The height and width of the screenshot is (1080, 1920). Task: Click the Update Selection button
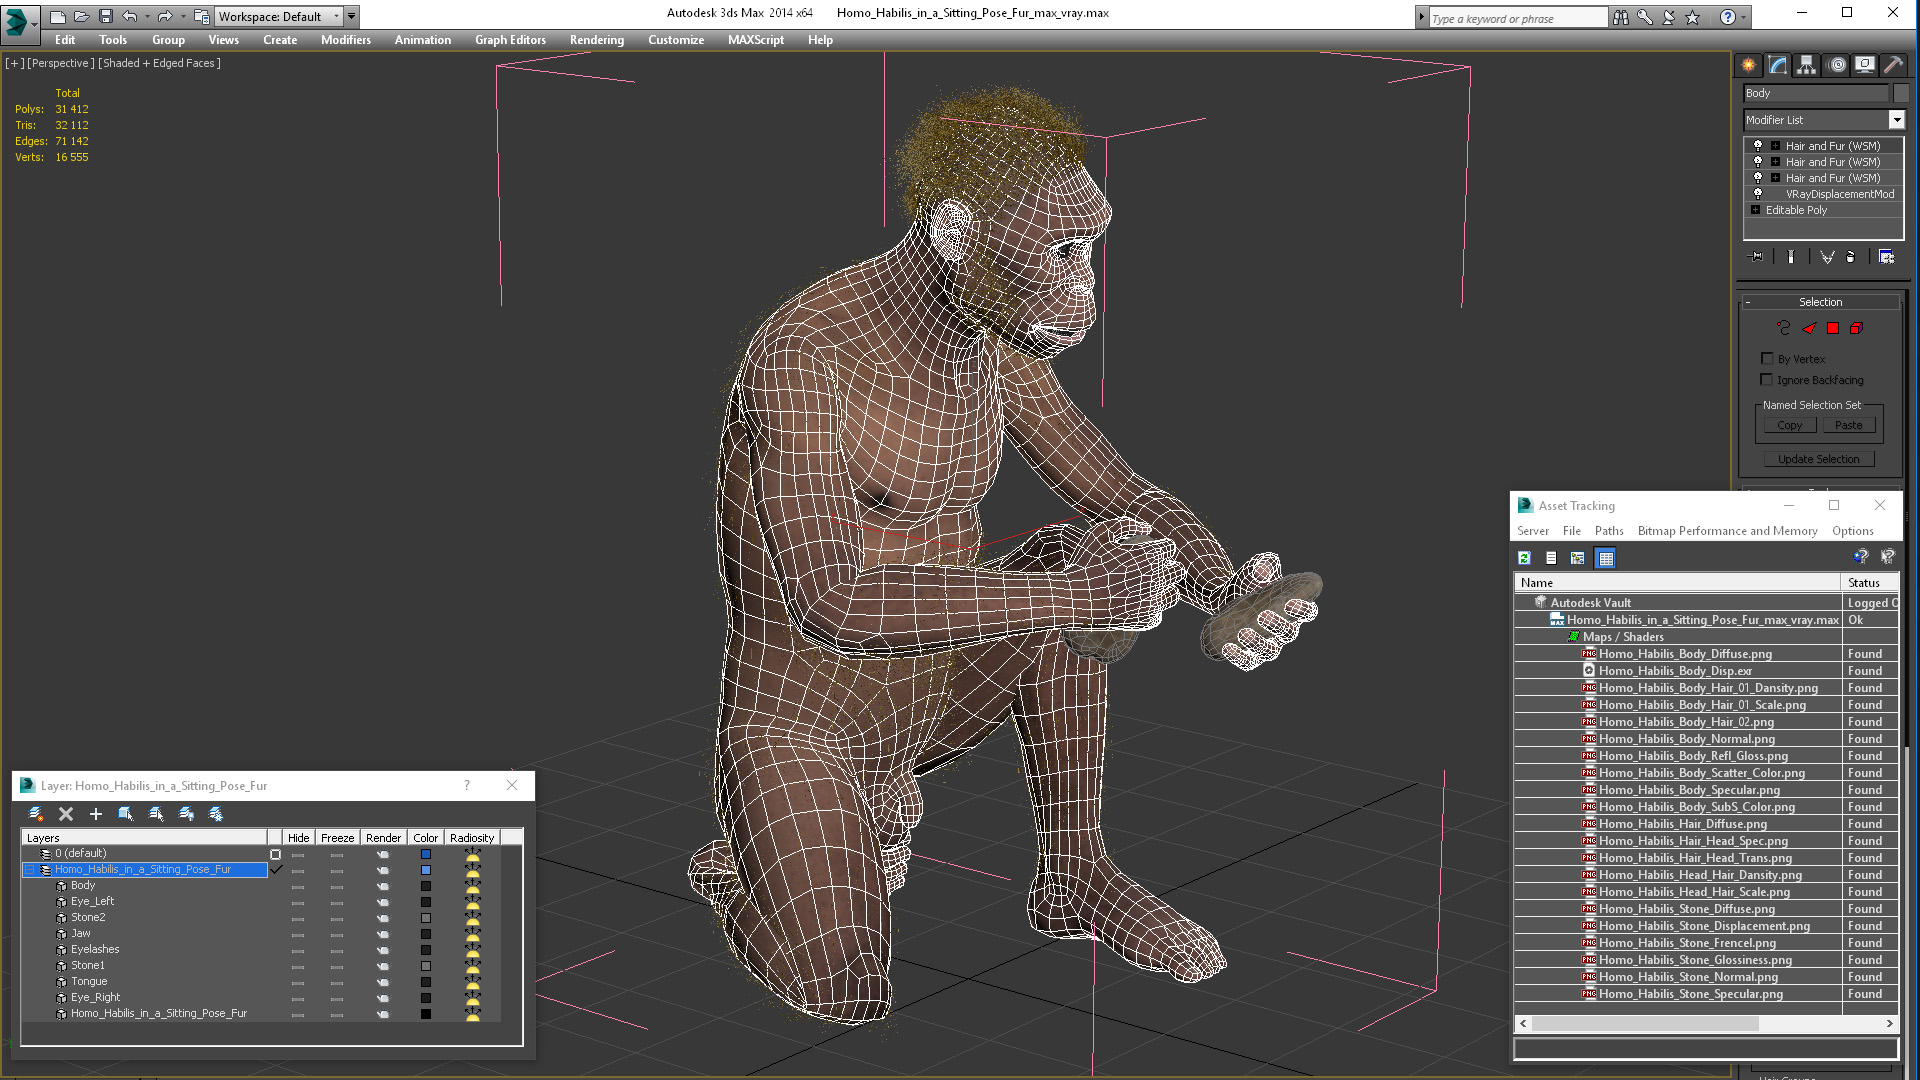pos(1818,459)
